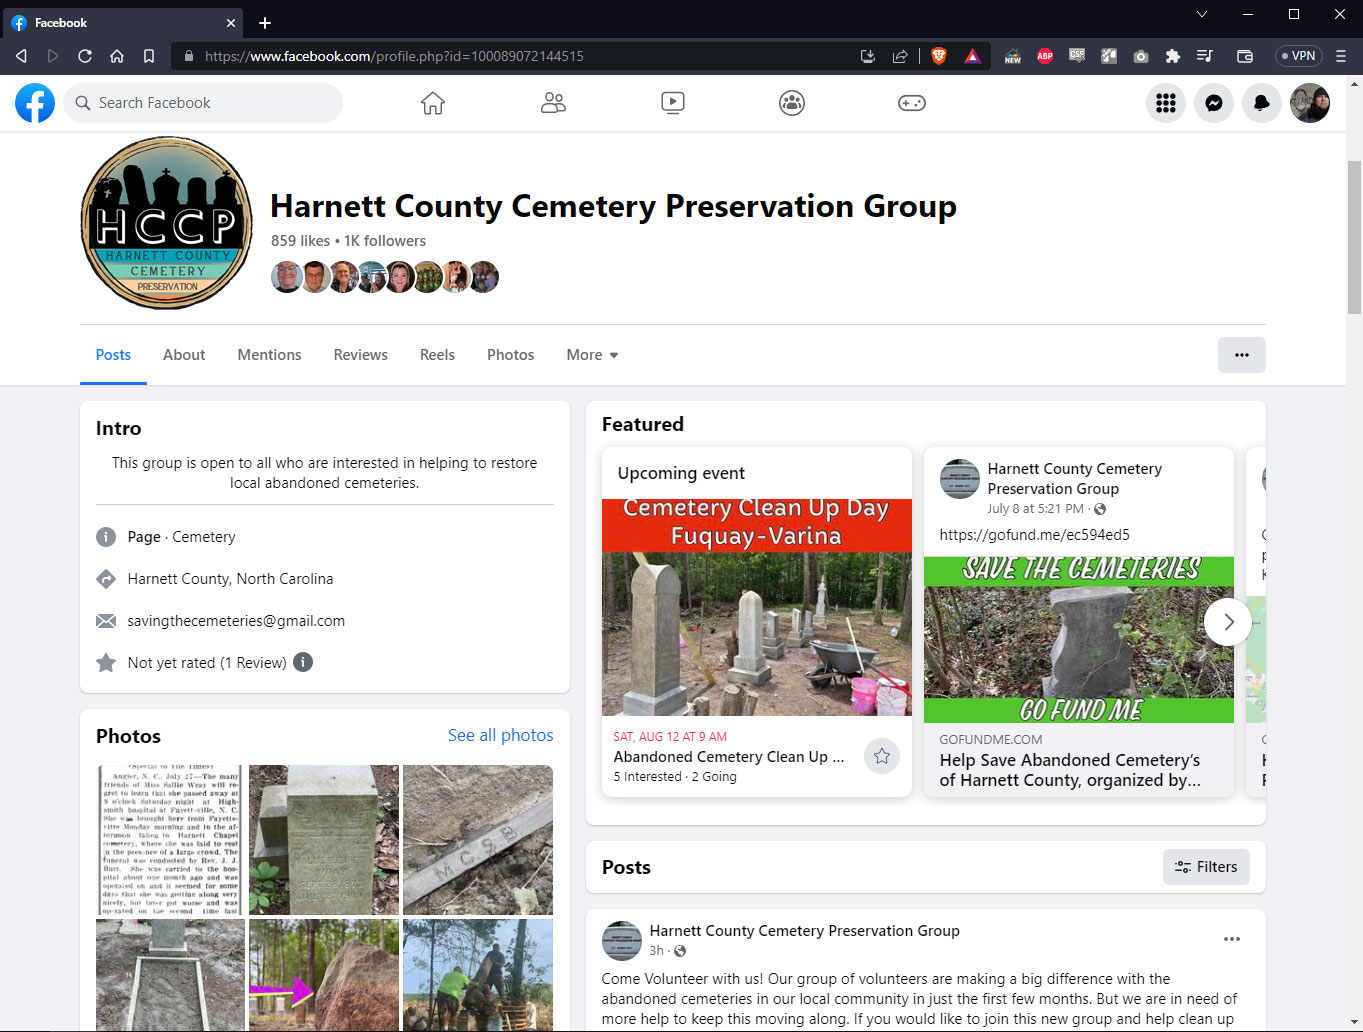Click the savingthecemeteries@gmail.com email link

click(x=236, y=621)
